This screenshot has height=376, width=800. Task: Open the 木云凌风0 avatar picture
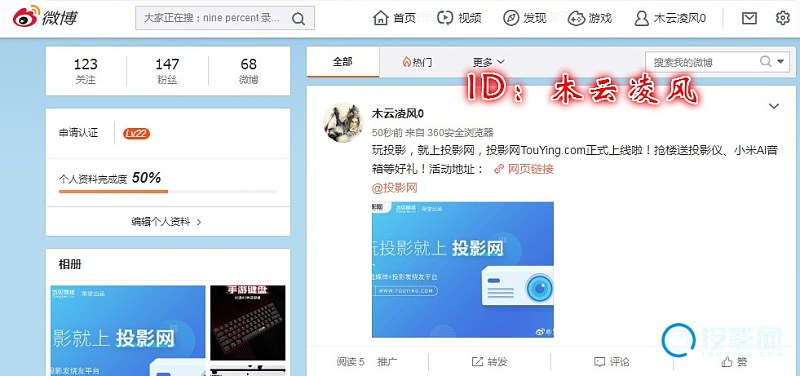(343, 122)
